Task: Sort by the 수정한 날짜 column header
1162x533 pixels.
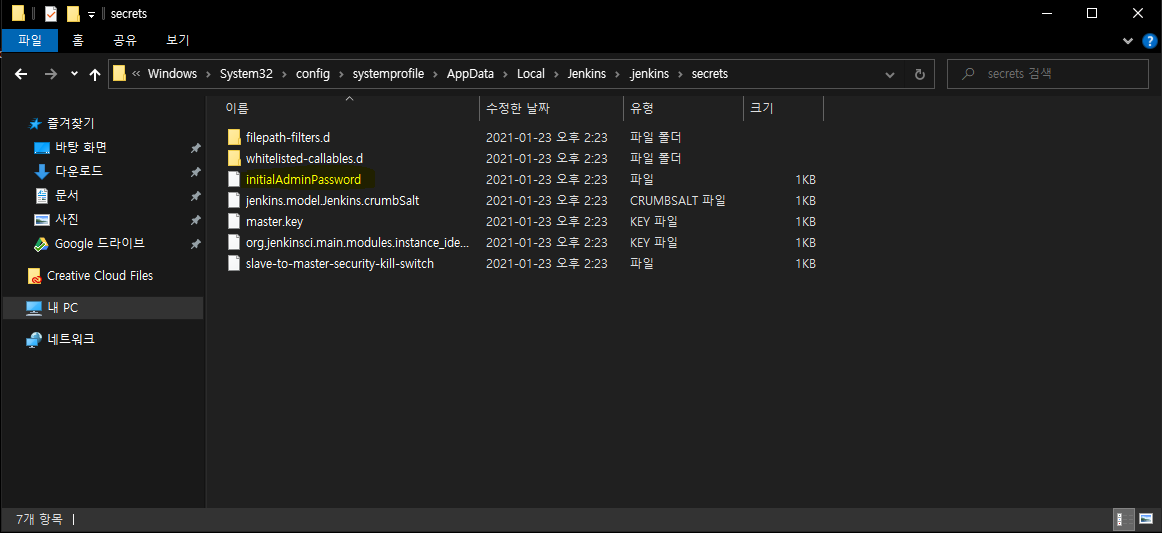Action: 551,108
